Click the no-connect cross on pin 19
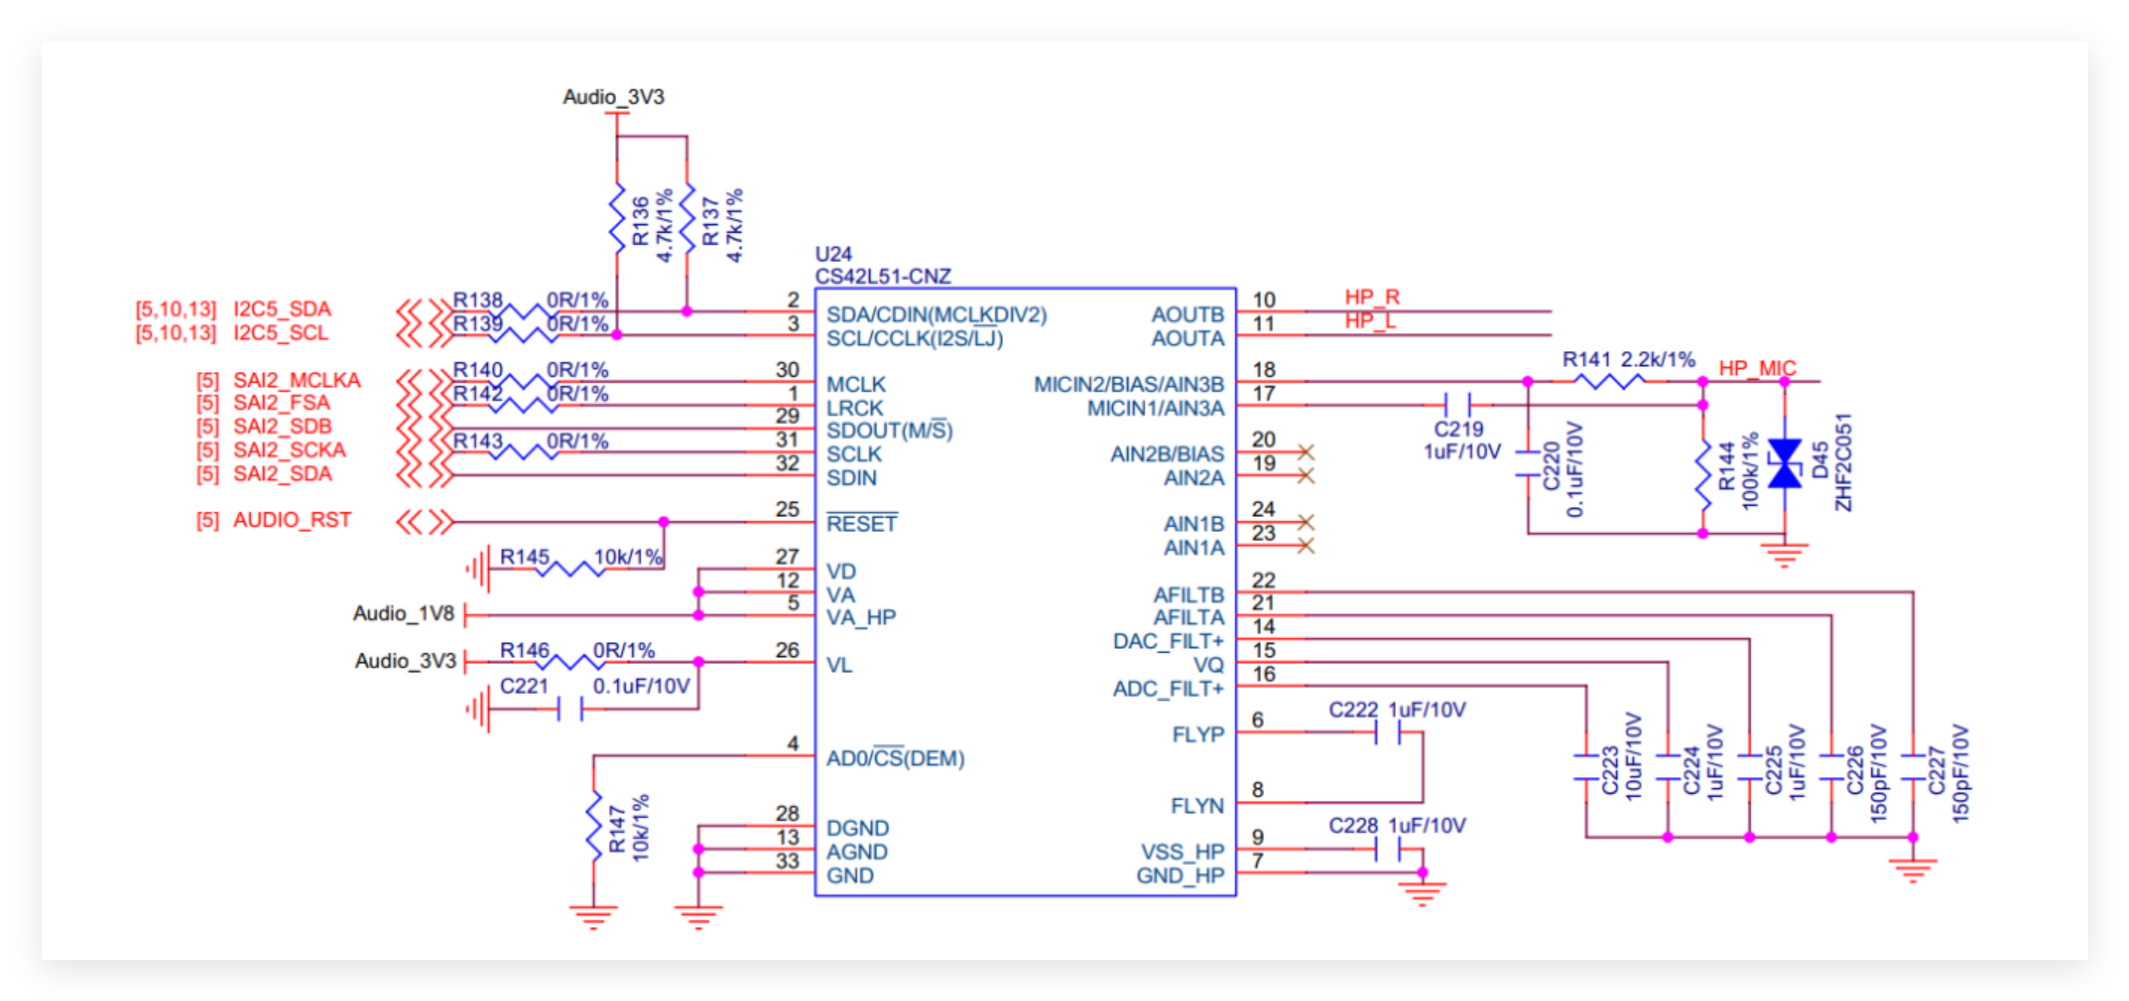The height and width of the screenshot is (1001, 2129). click(x=1305, y=476)
